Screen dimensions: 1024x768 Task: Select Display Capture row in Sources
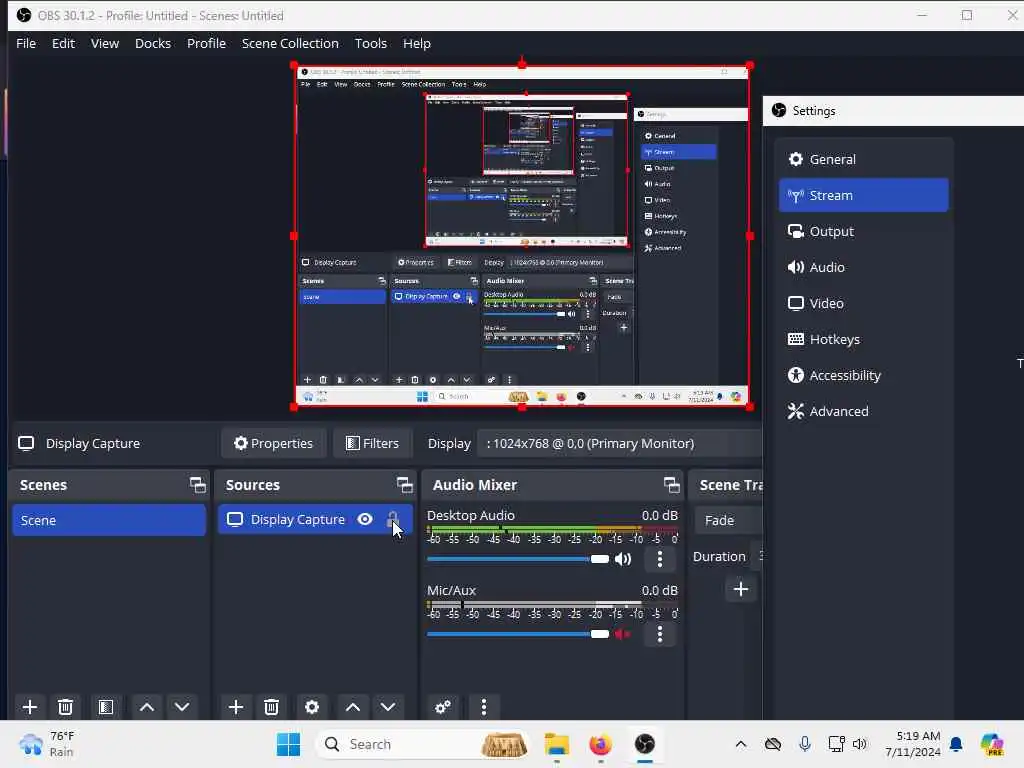tap(315, 519)
